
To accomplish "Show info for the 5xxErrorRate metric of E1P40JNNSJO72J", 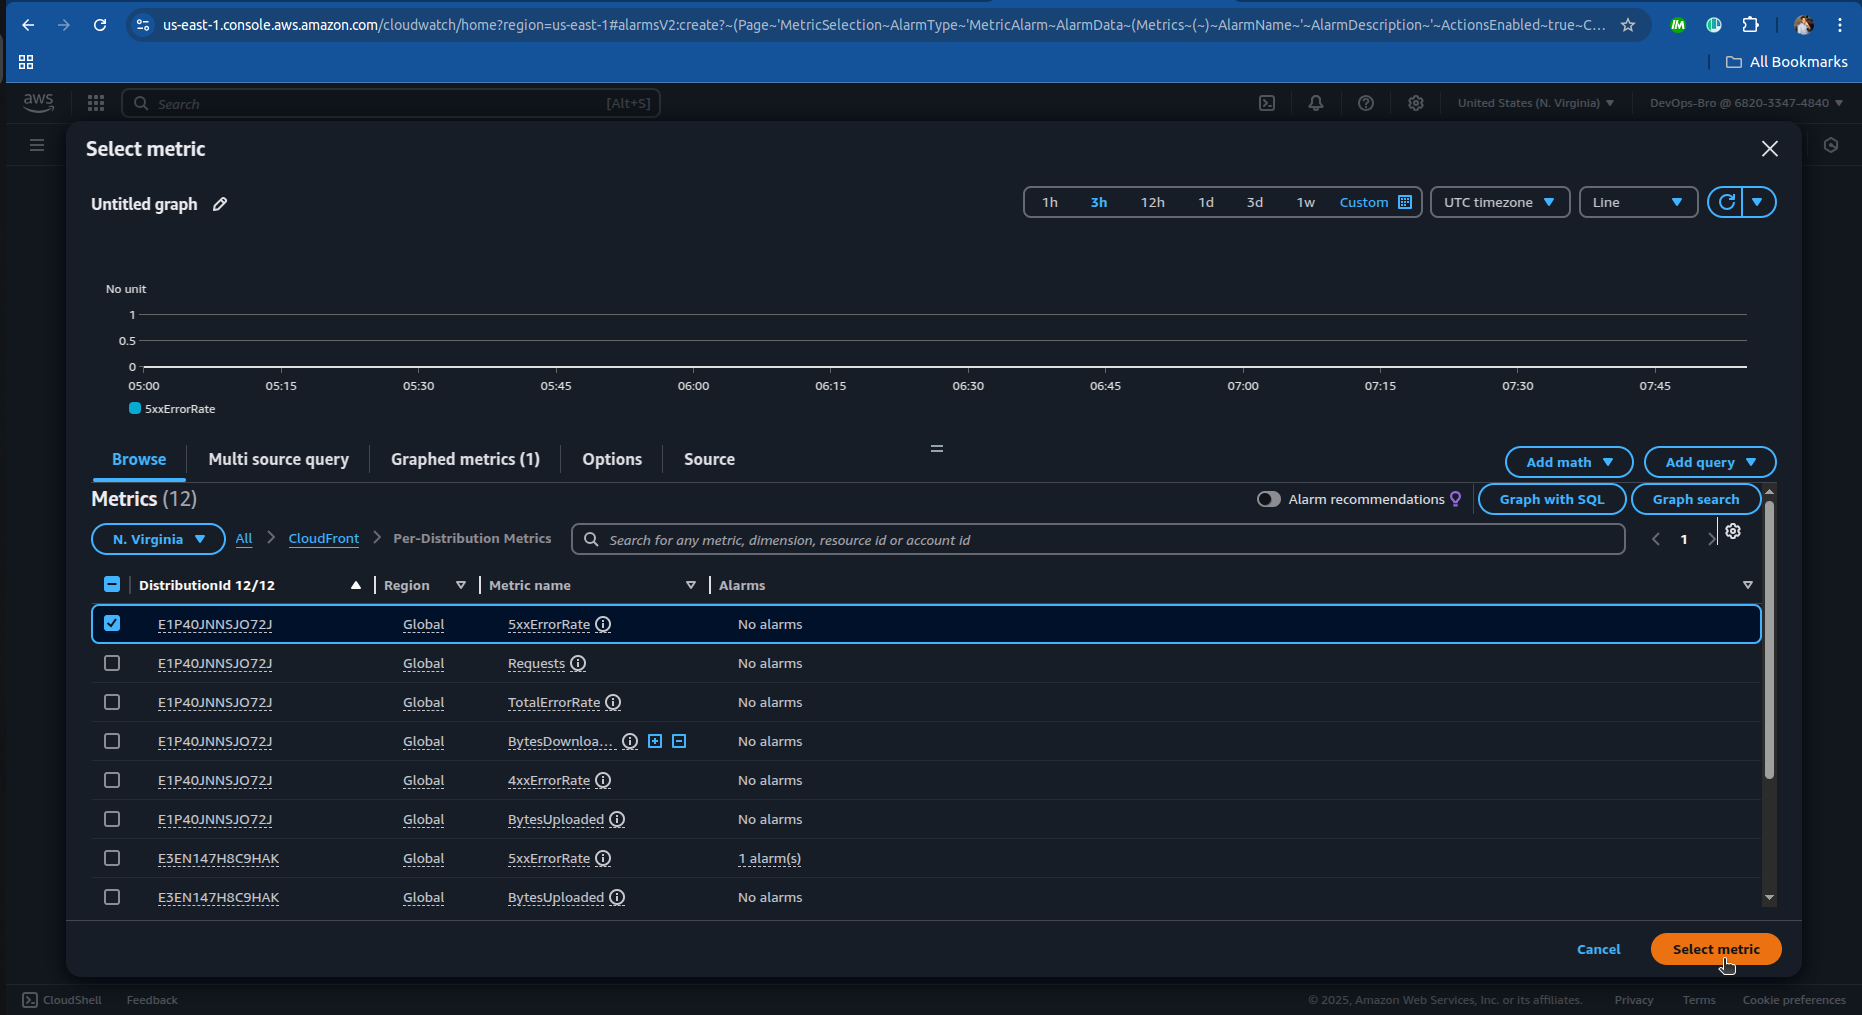I will (603, 624).
